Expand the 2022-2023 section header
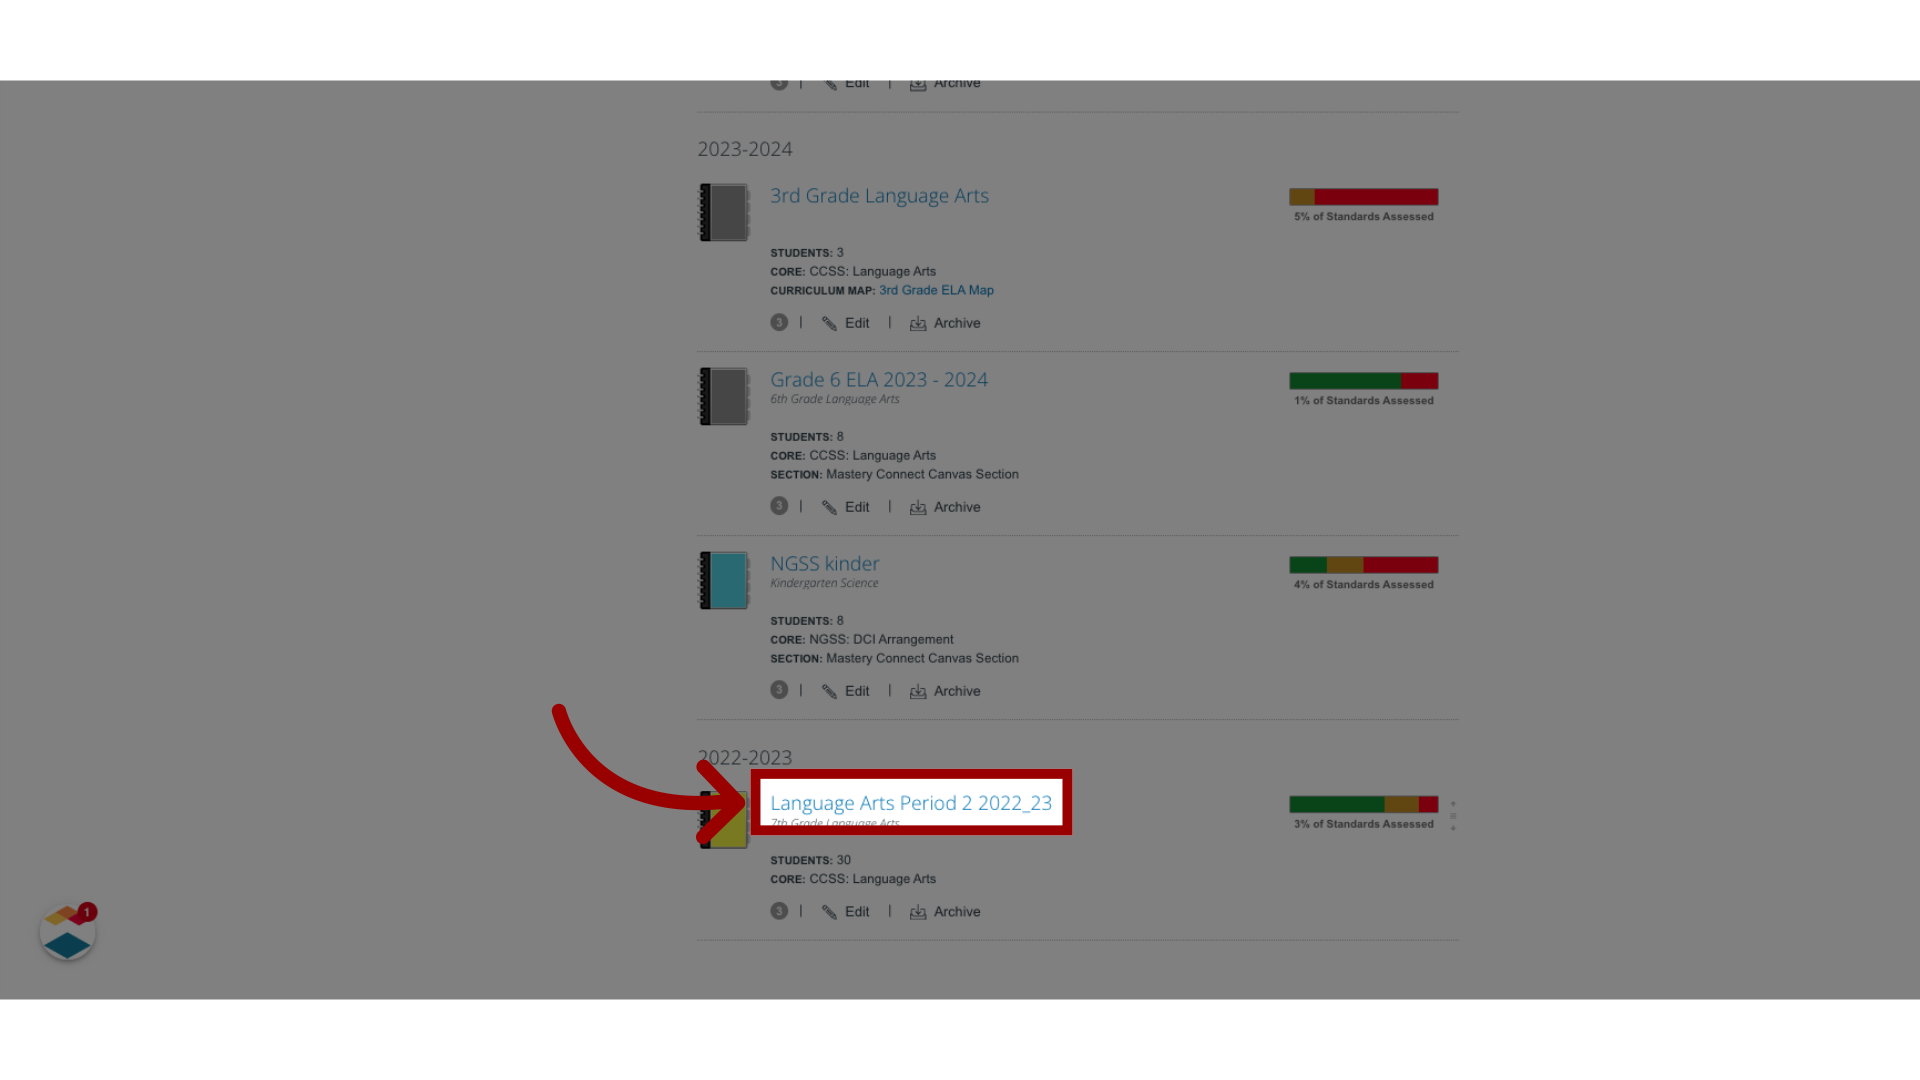The image size is (1920, 1080). pyautogui.click(x=744, y=756)
